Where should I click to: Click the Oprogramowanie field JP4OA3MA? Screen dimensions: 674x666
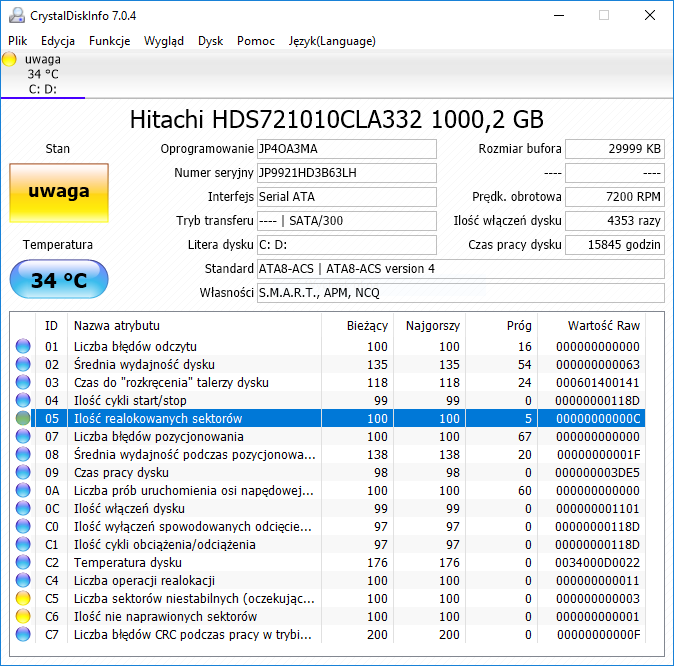346,149
